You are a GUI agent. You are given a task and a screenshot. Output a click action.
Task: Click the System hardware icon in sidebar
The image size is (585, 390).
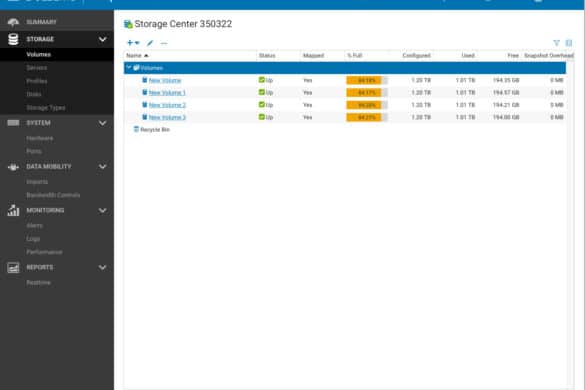tap(13, 123)
